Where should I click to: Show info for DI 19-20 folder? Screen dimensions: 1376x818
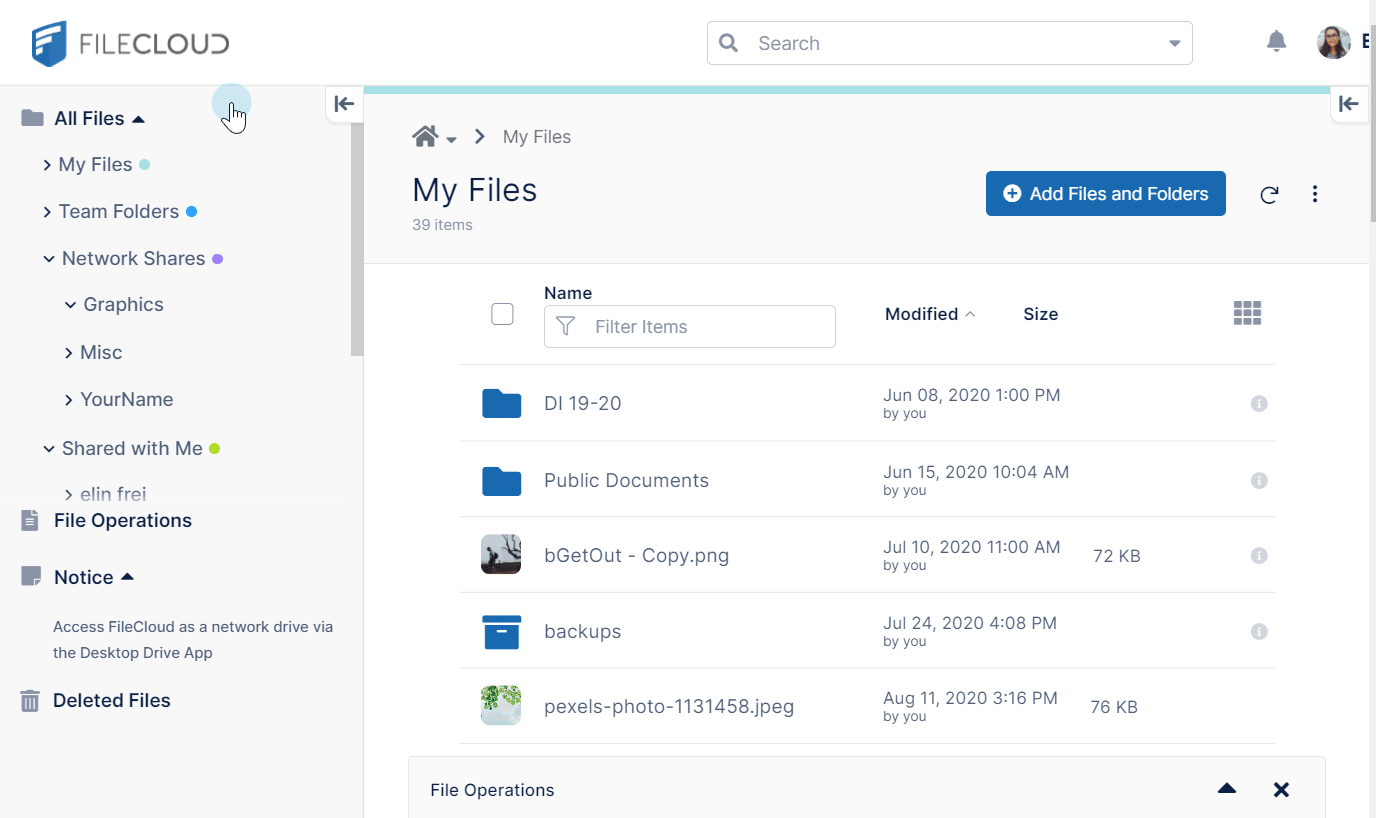tap(1259, 404)
